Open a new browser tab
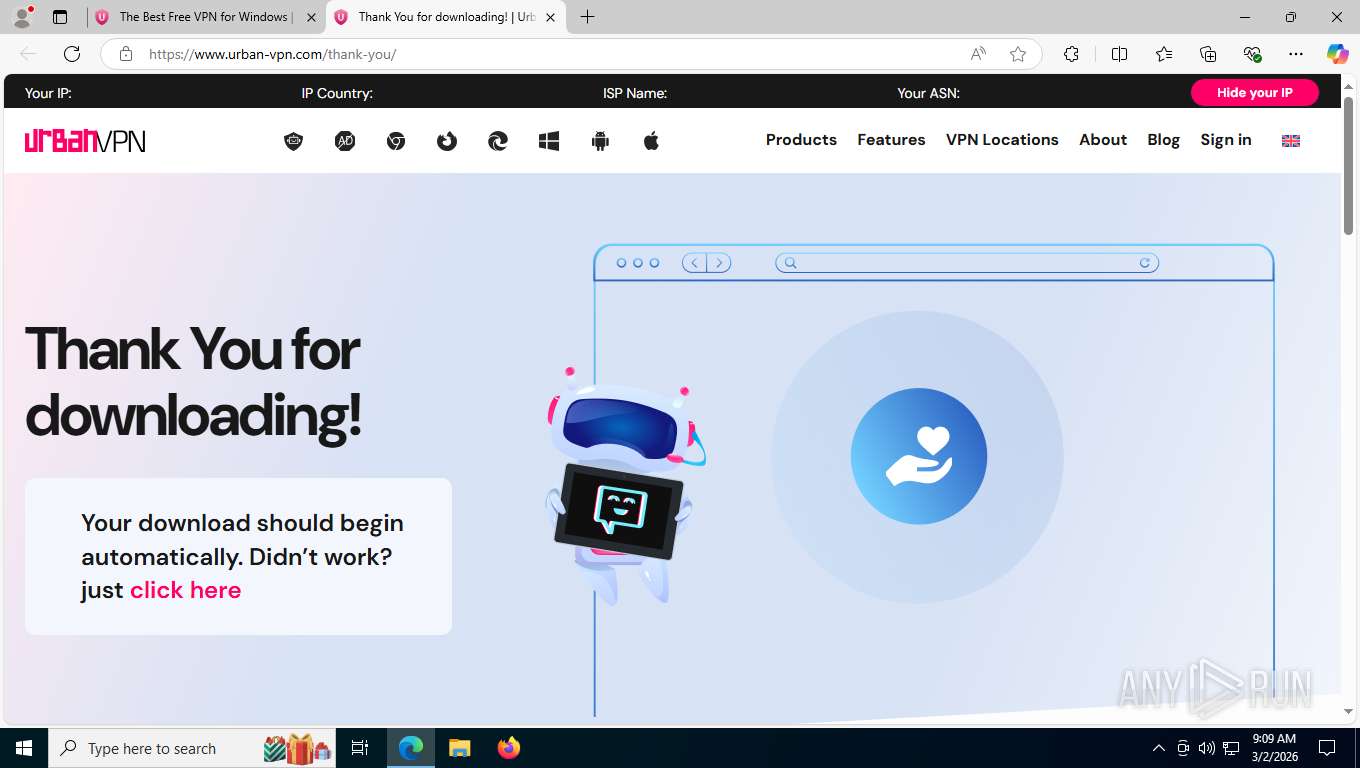This screenshot has height=768, width=1360. pos(588,17)
